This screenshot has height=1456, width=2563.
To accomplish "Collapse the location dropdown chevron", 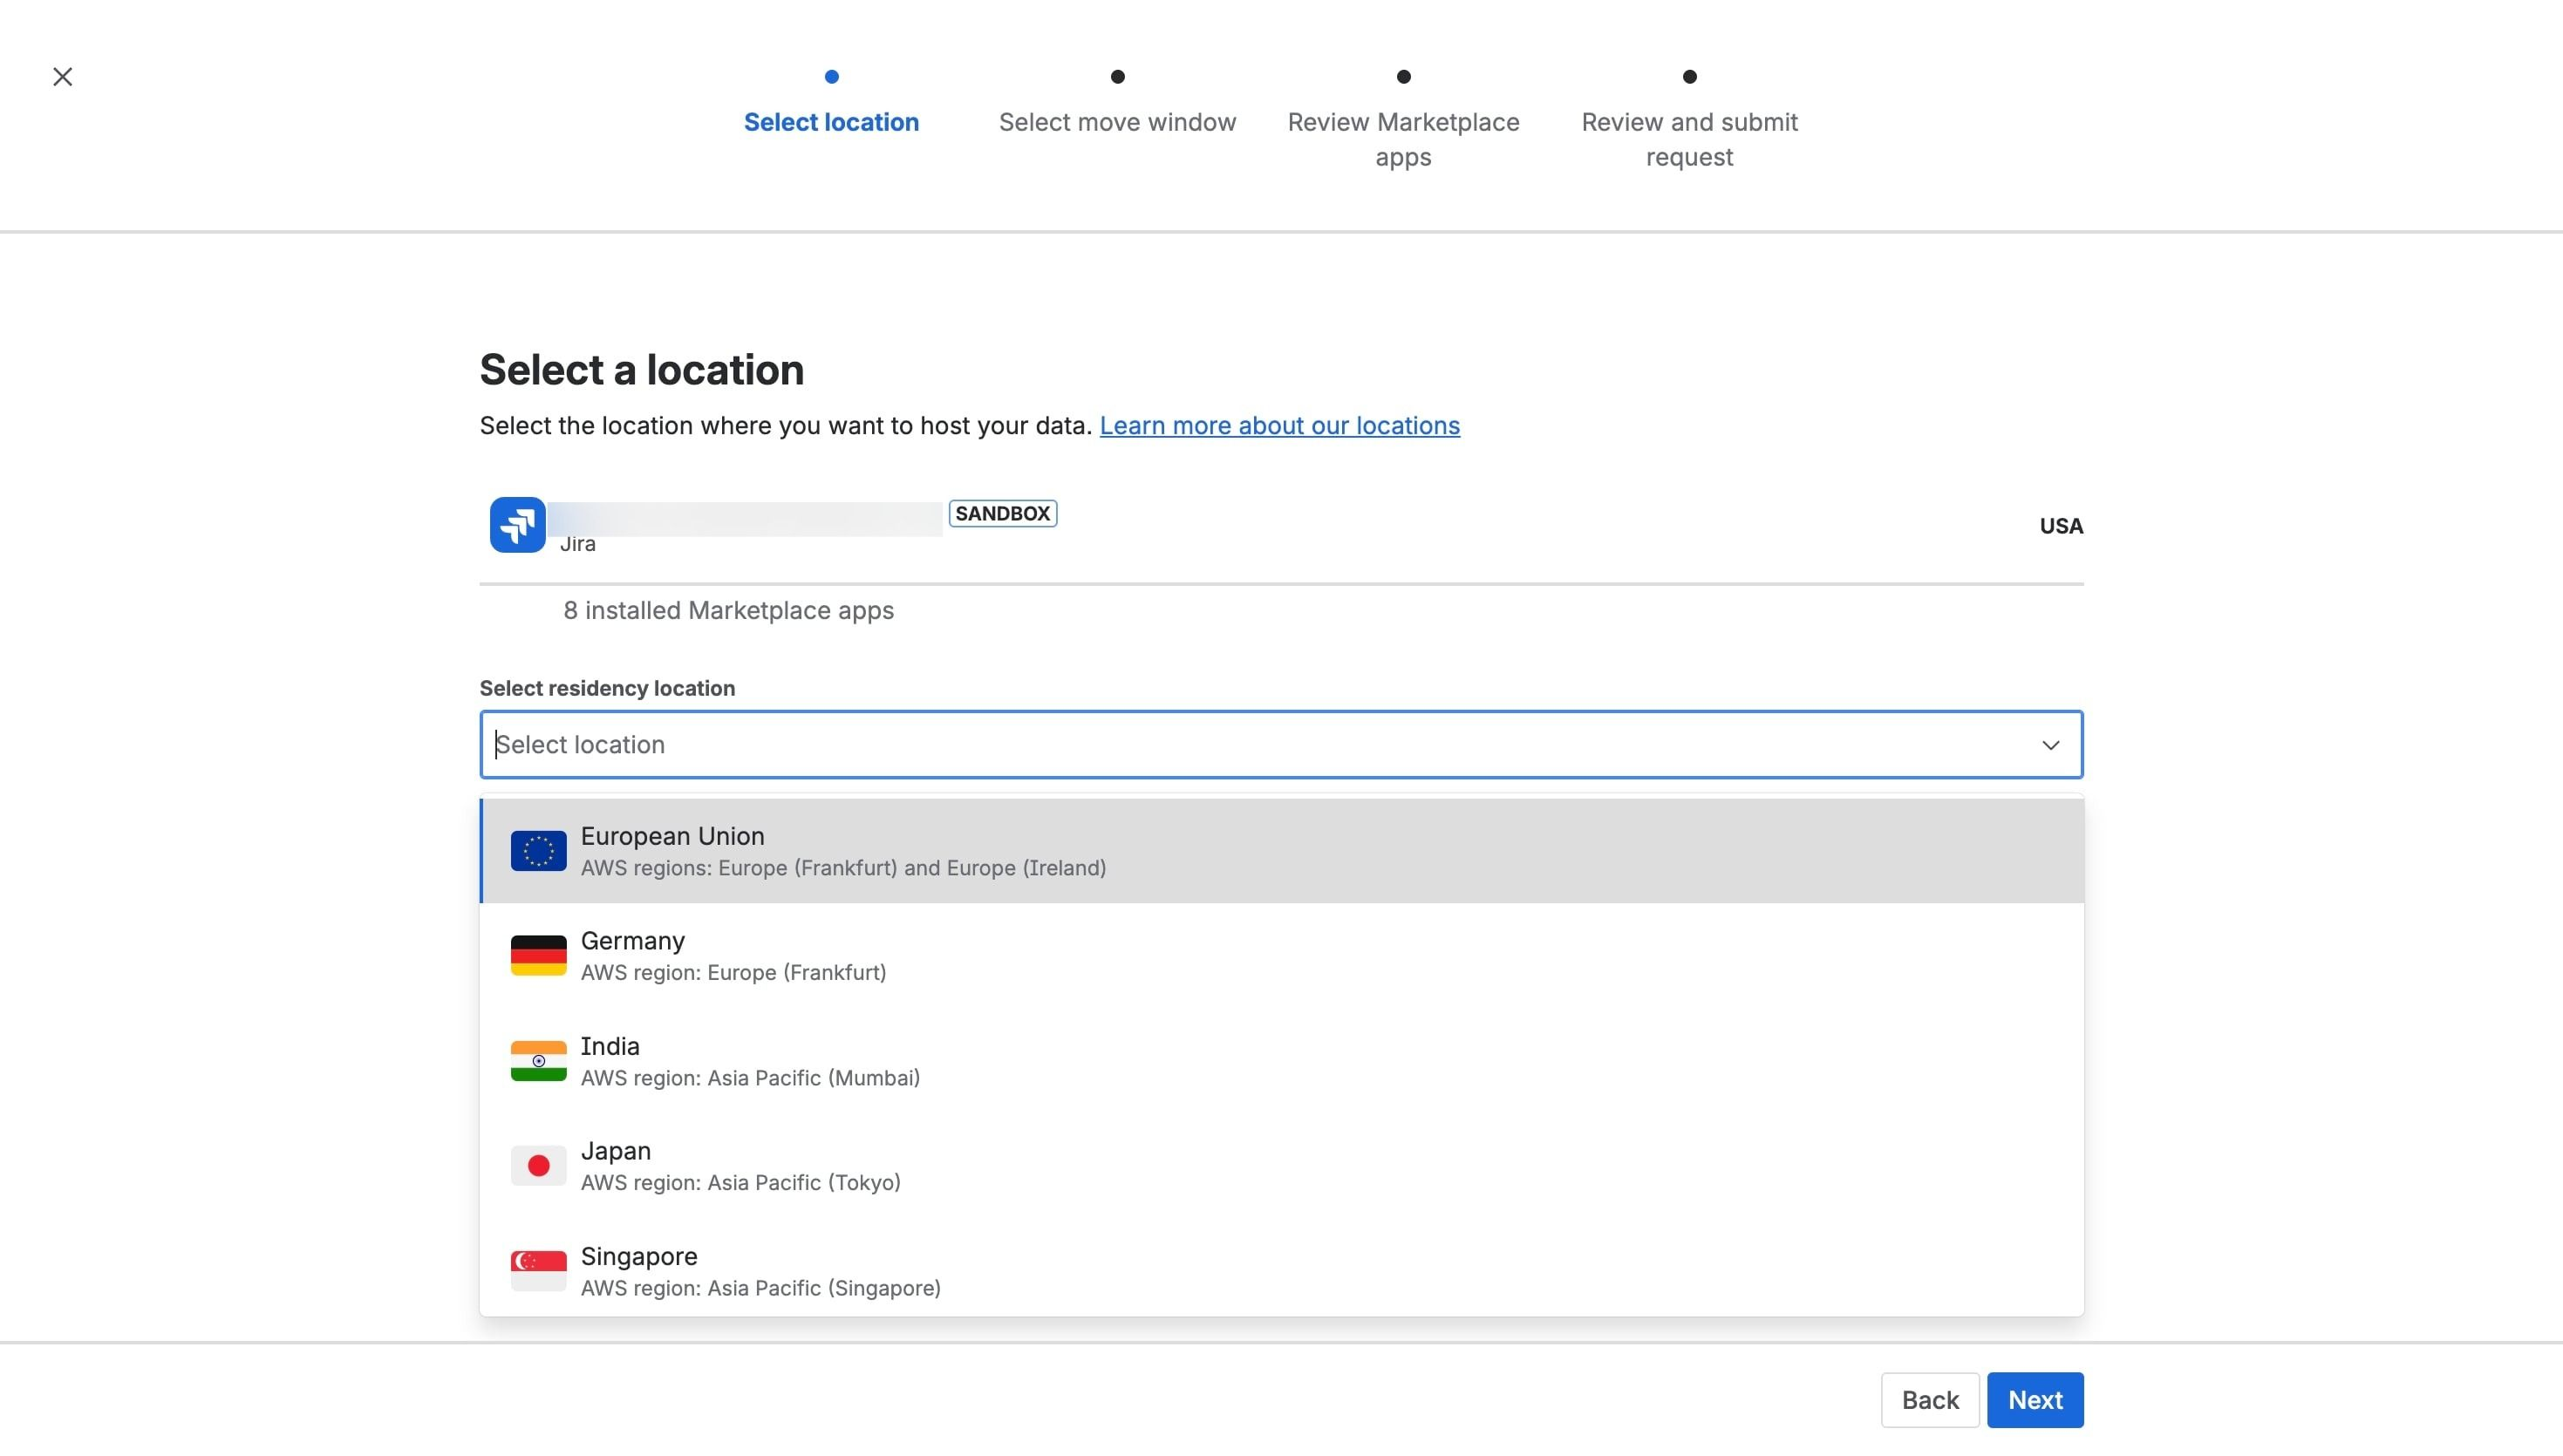I will click(2050, 745).
